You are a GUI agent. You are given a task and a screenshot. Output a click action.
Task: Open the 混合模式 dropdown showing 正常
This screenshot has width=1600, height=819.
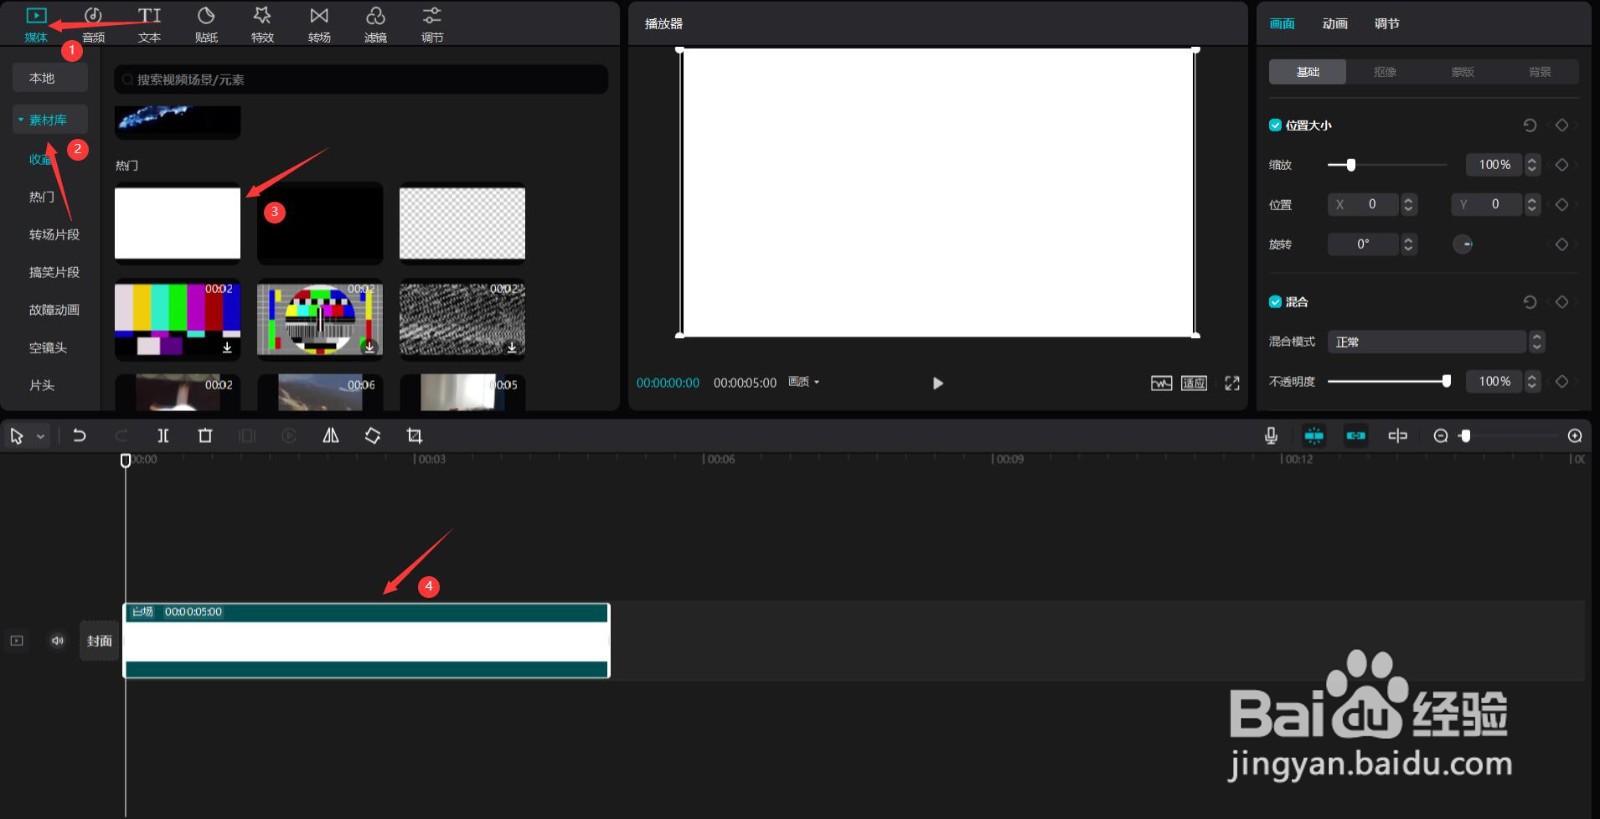(1436, 342)
